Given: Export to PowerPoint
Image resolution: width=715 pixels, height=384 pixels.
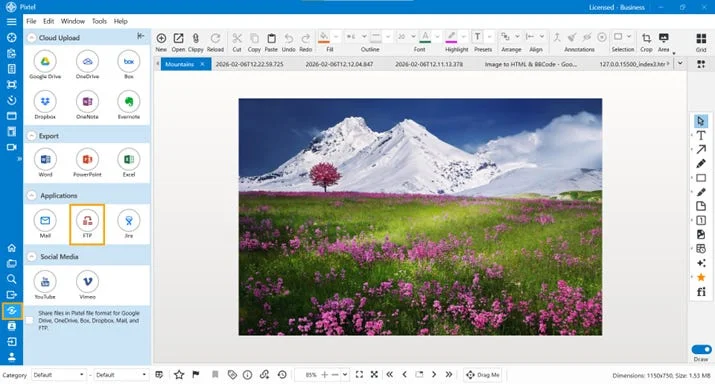Looking at the screenshot, I should [x=87, y=163].
